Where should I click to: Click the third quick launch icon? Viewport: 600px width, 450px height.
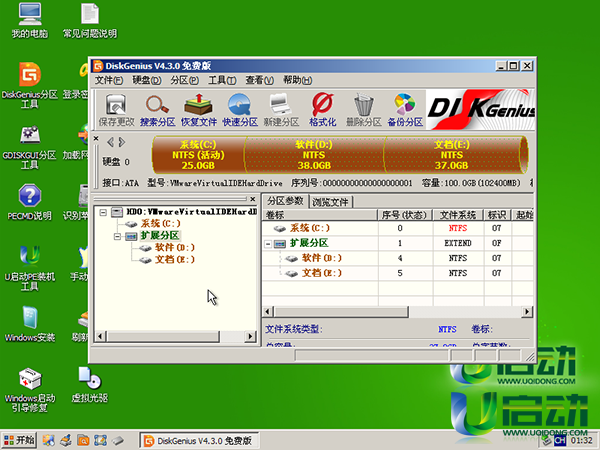pyautogui.click(x=83, y=440)
